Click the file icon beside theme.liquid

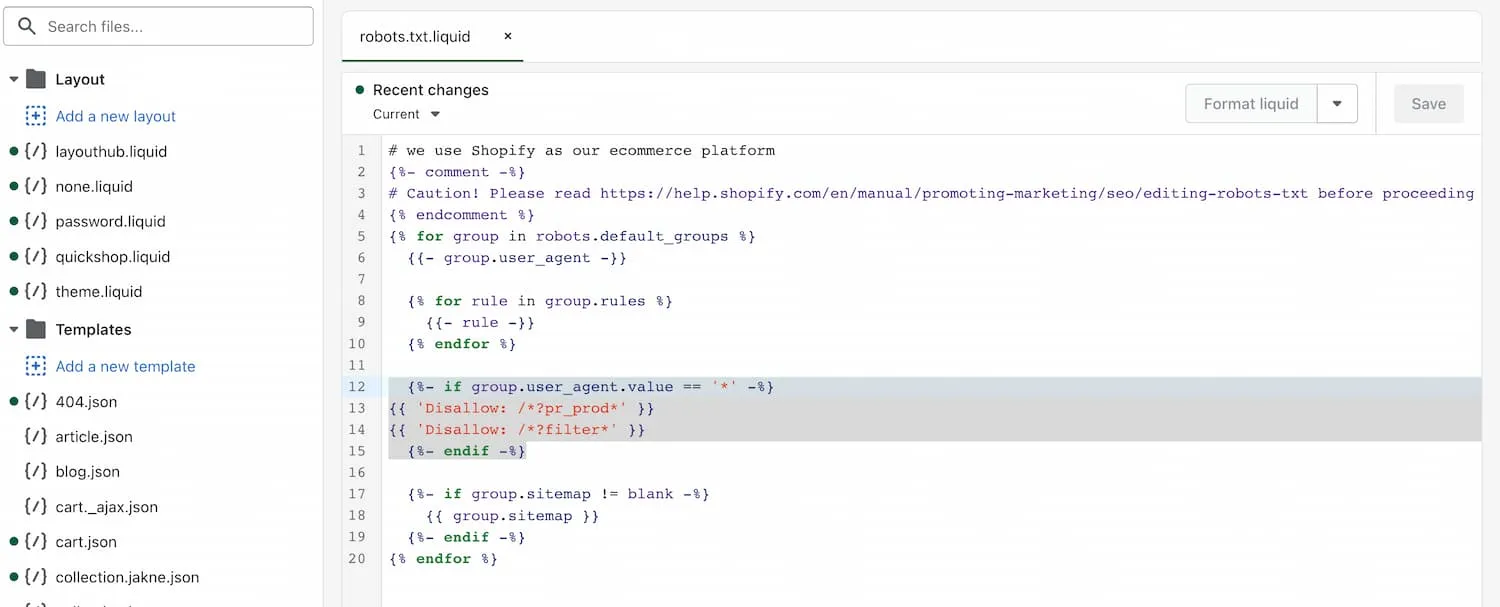click(36, 291)
